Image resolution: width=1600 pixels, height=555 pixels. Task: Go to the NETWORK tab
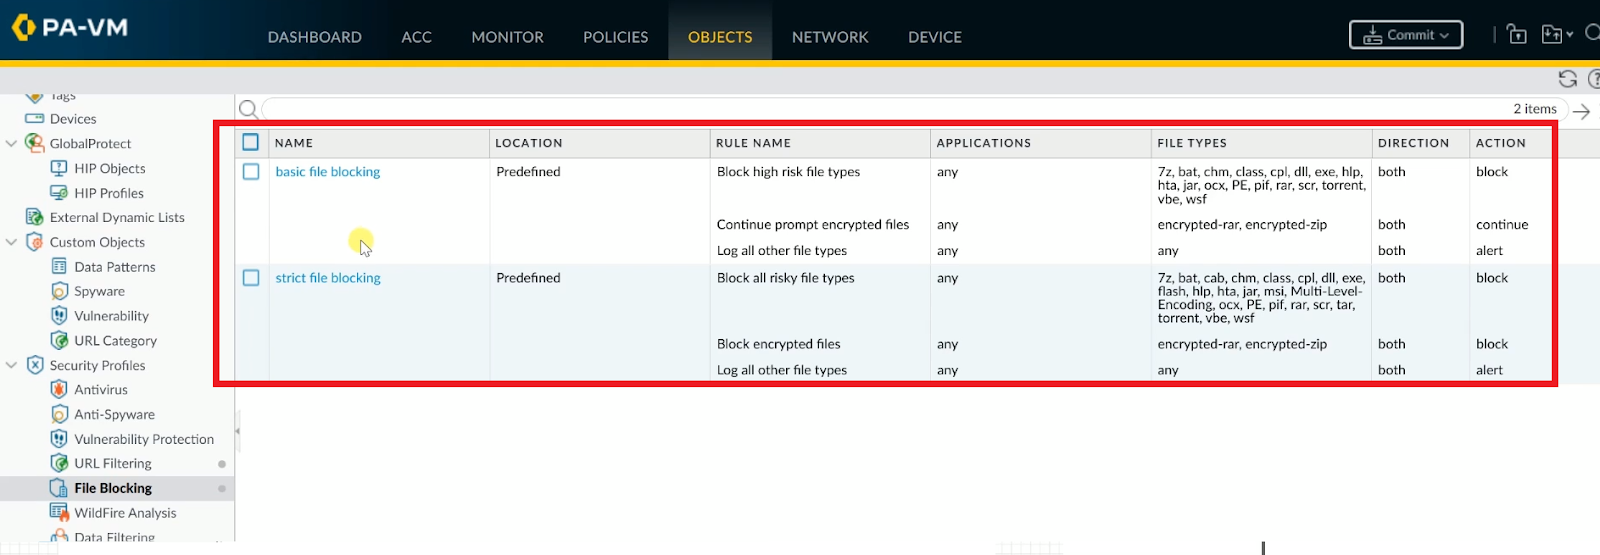[x=830, y=37]
